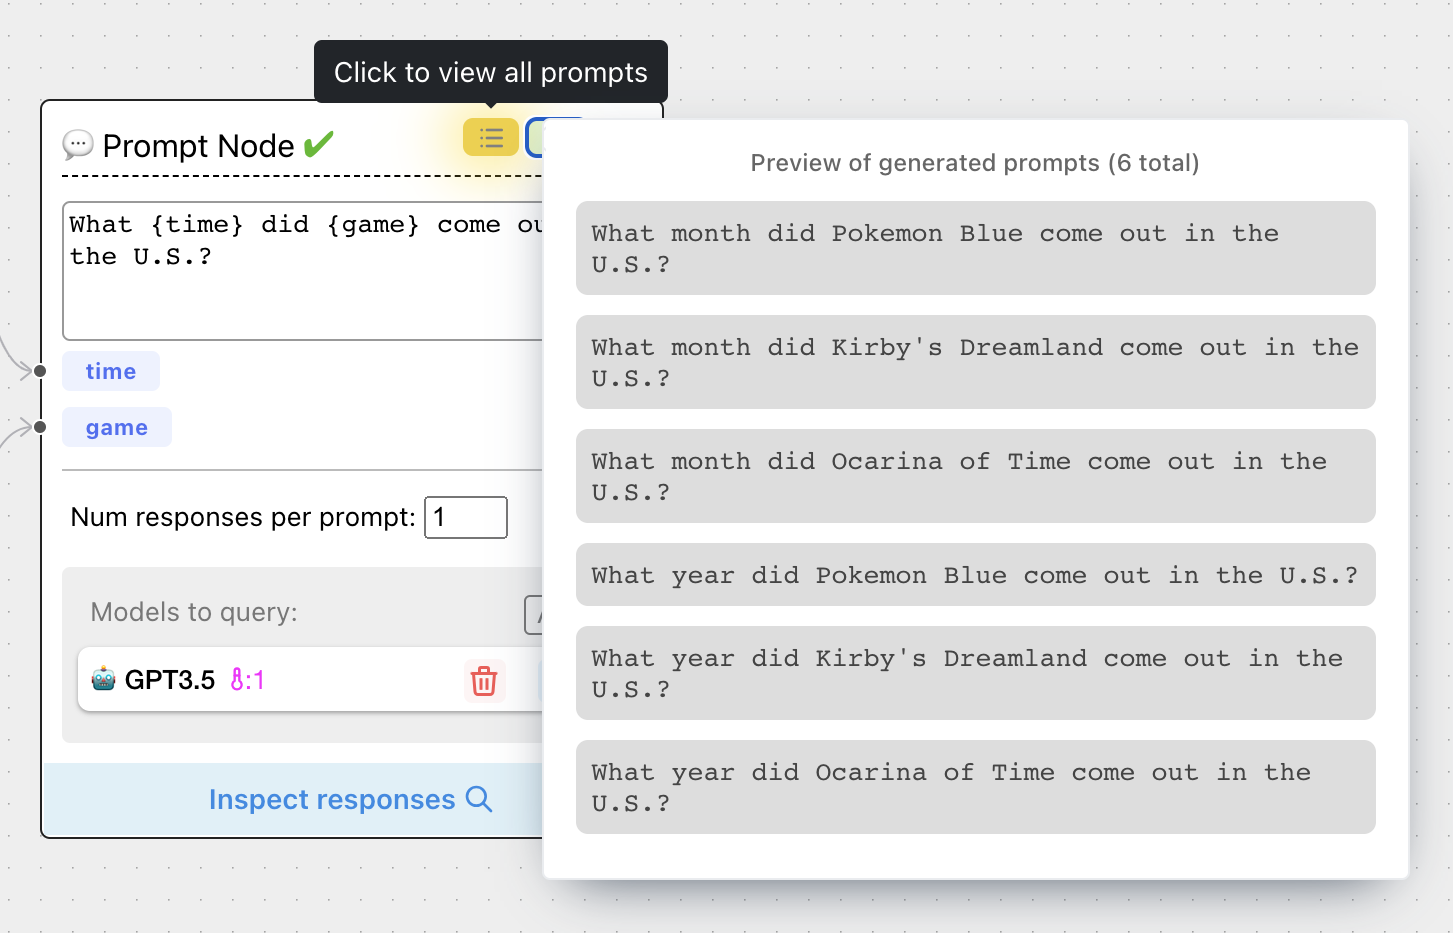
Task: Select the Ocarina of Time year prompt card
Action: [x=975, y=787]
